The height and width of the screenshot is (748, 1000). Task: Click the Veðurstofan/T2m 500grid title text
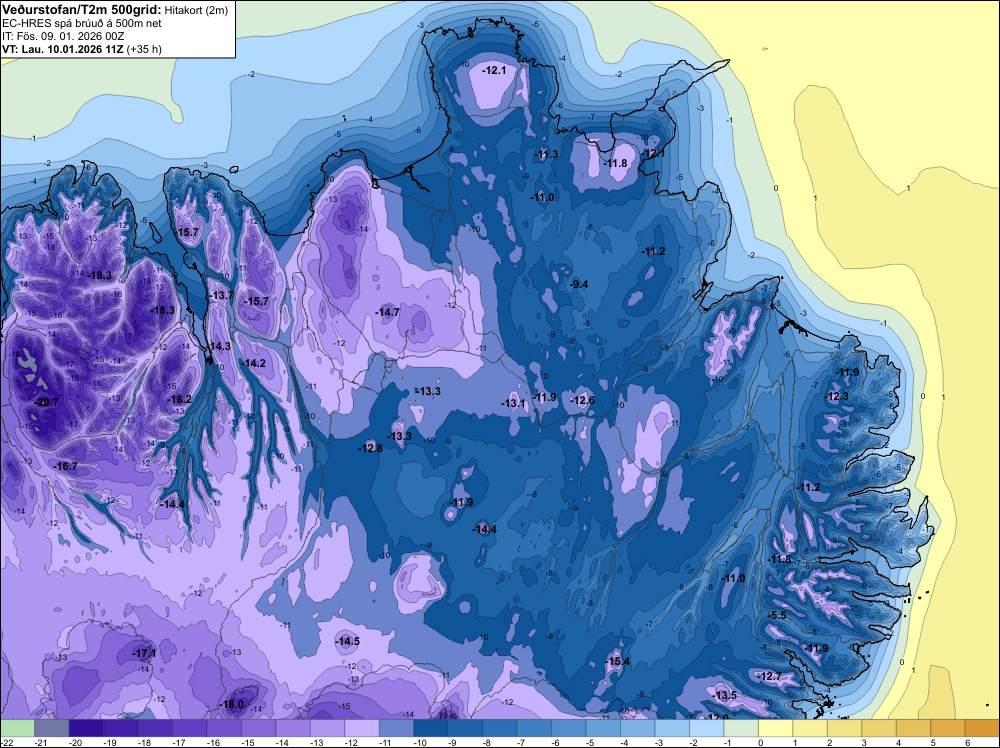[79, 10]
